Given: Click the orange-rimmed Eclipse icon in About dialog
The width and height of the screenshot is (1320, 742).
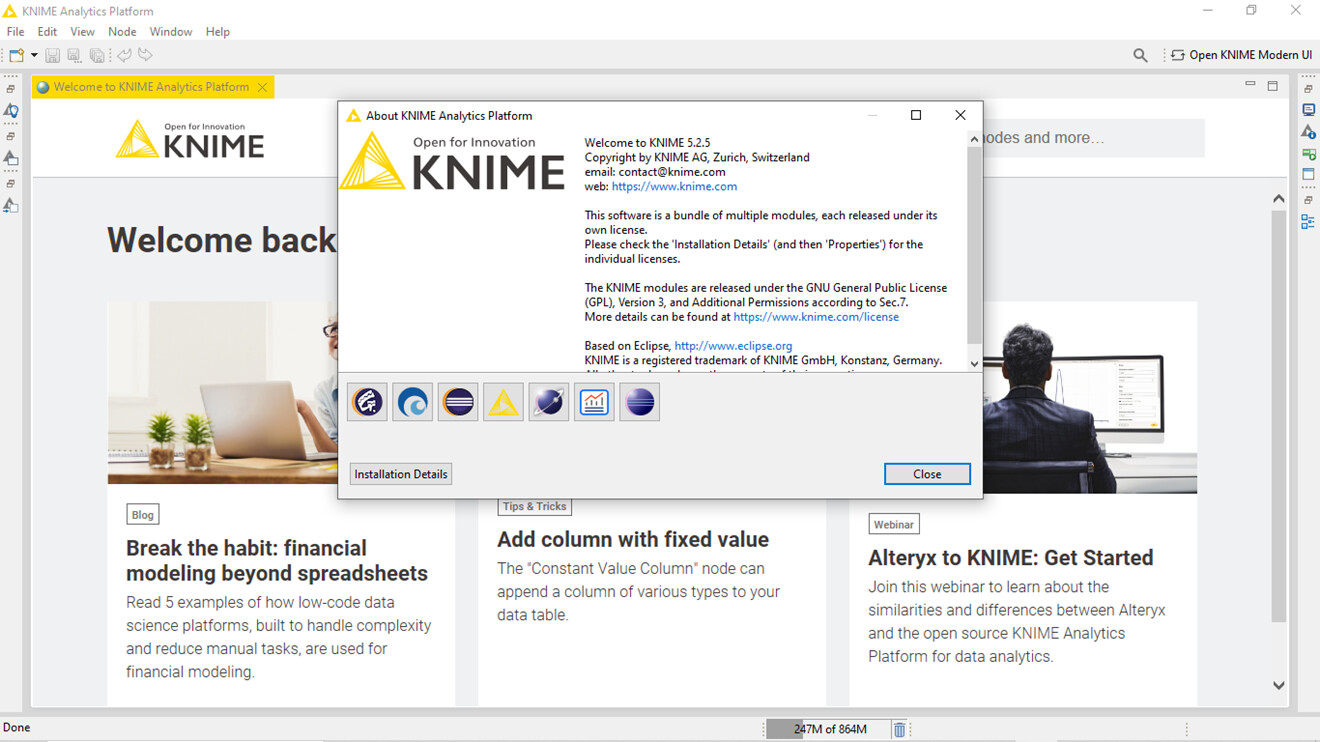Looking at the screenshot, I should [x=458, y=402].
